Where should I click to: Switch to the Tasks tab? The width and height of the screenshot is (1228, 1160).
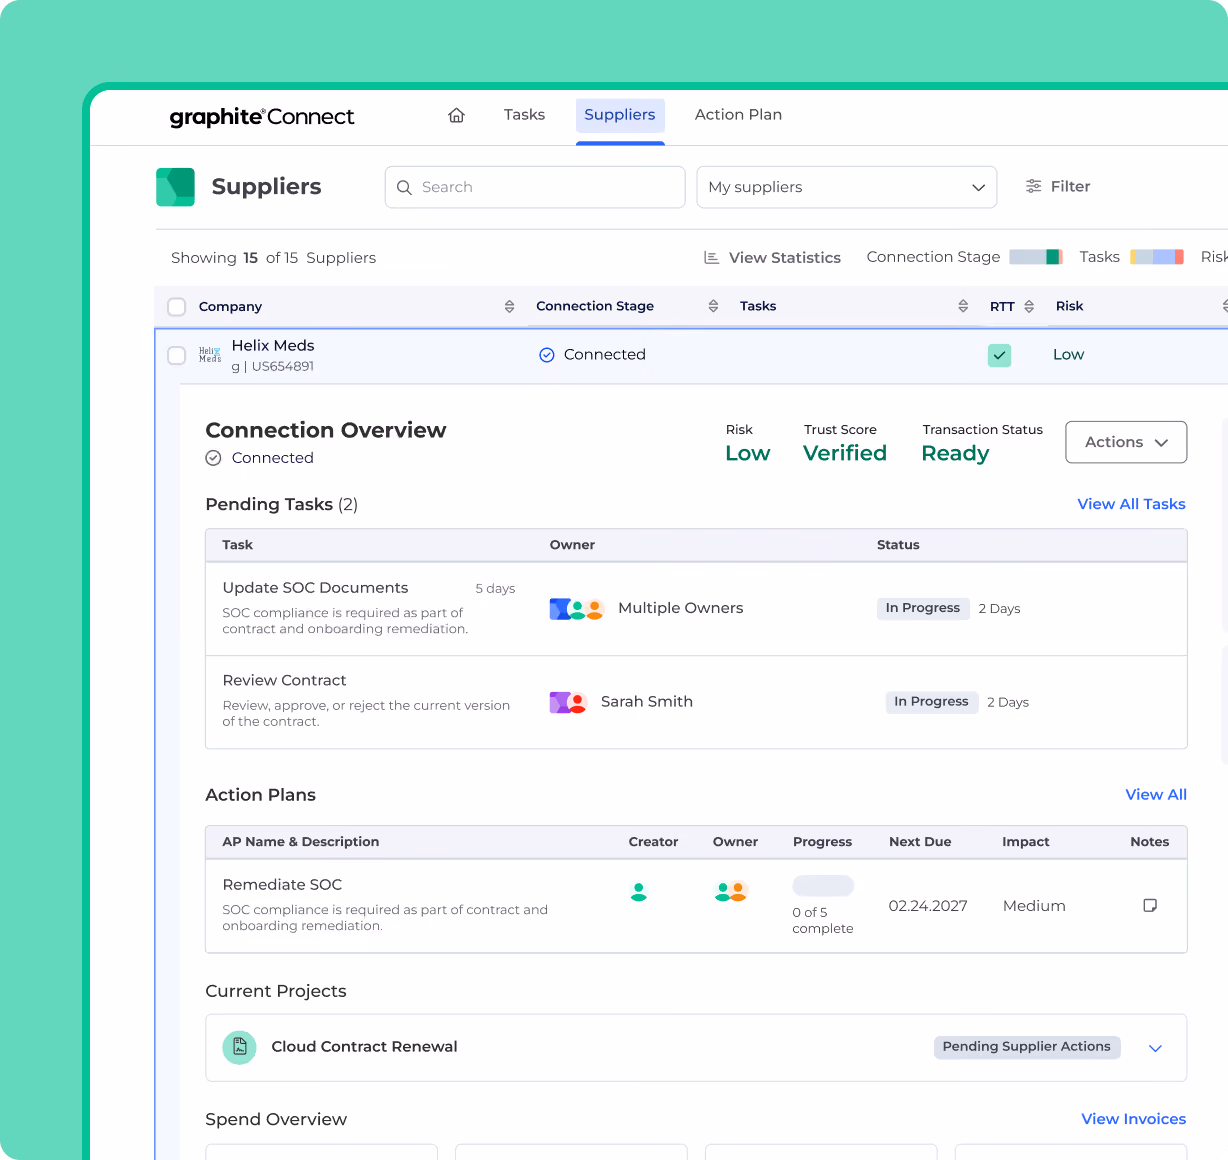coord(524,115)
